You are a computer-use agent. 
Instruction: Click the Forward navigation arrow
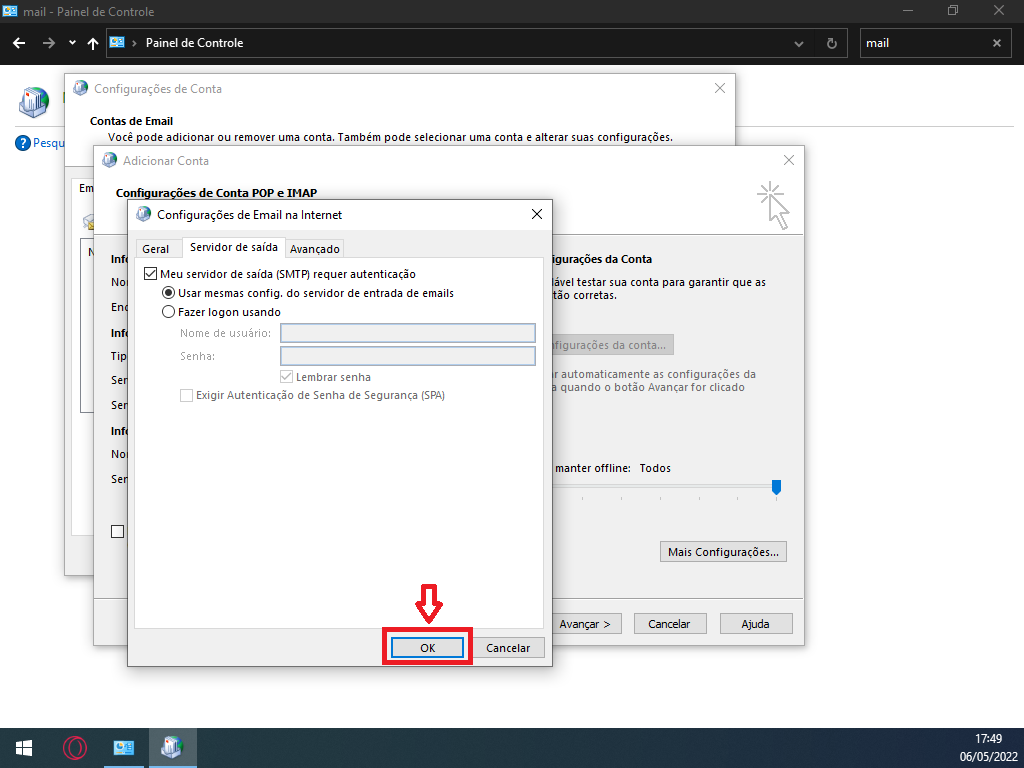(49, 43)
